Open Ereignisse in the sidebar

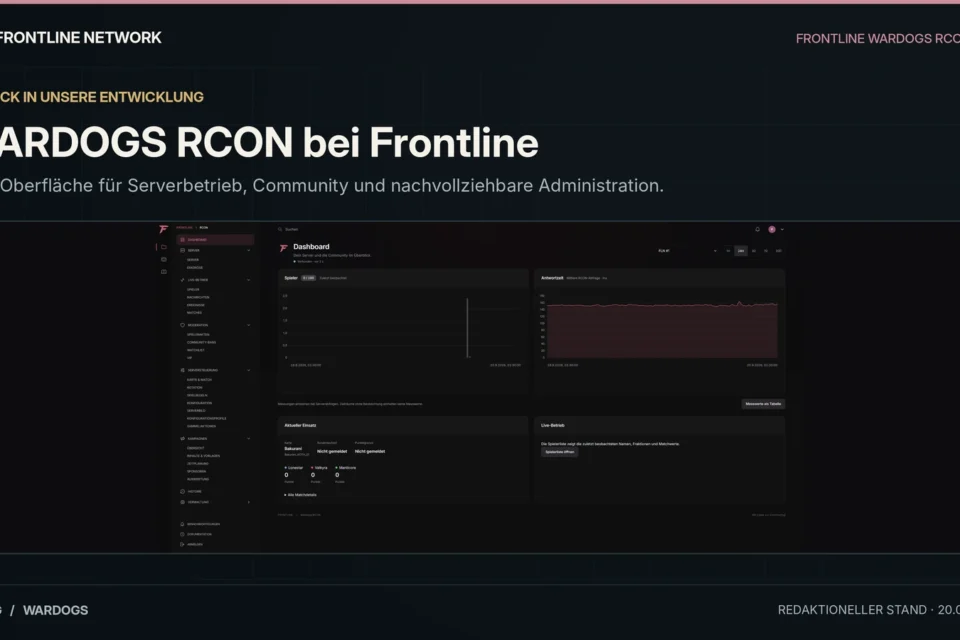click(x=196, y=305)
